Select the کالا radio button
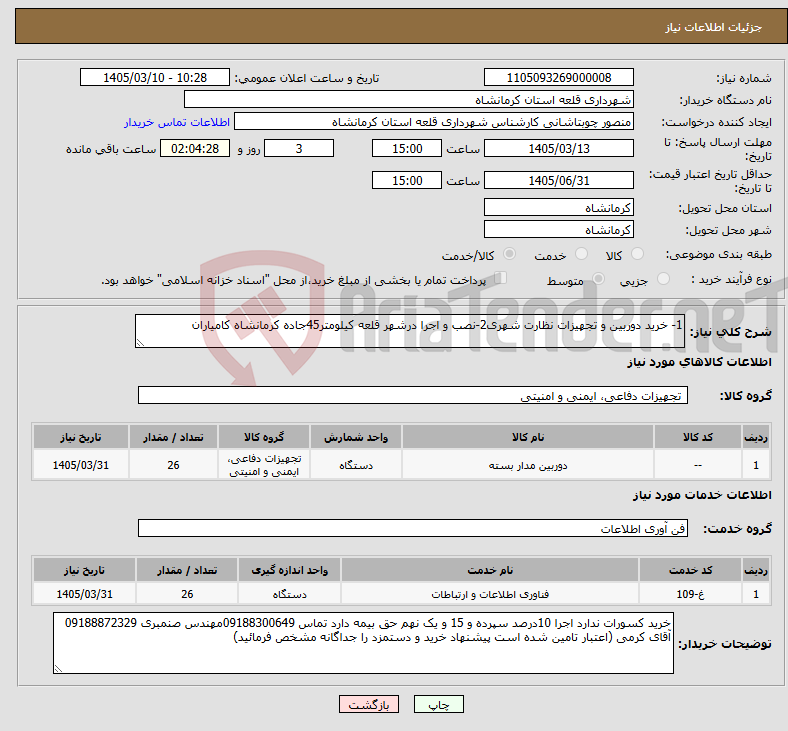 [637, 254]
